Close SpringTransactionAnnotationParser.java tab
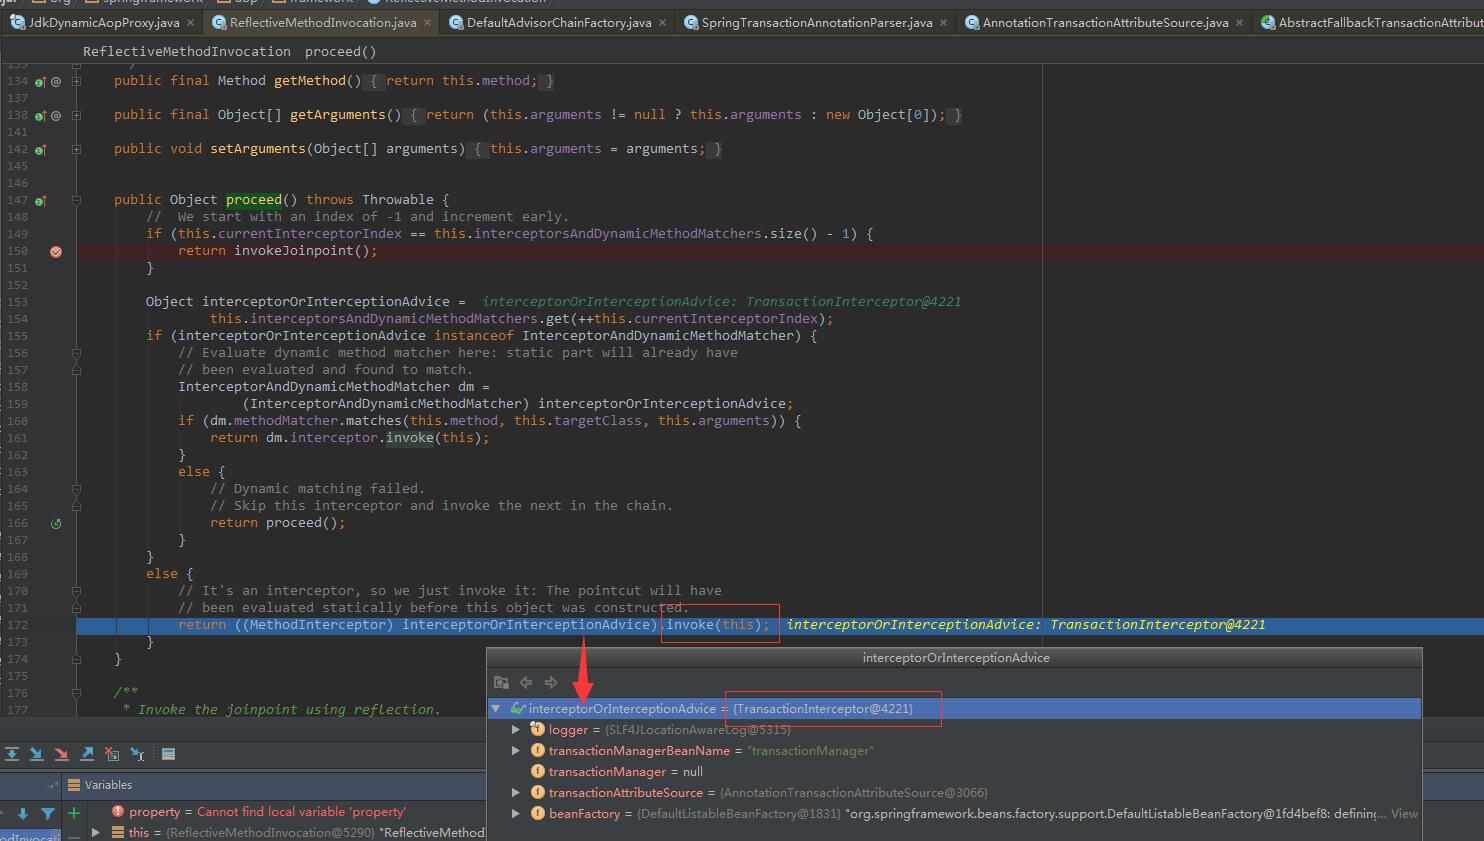This screenshot has width=1484, height=841. pyautogui.click(x=944, y=22)
